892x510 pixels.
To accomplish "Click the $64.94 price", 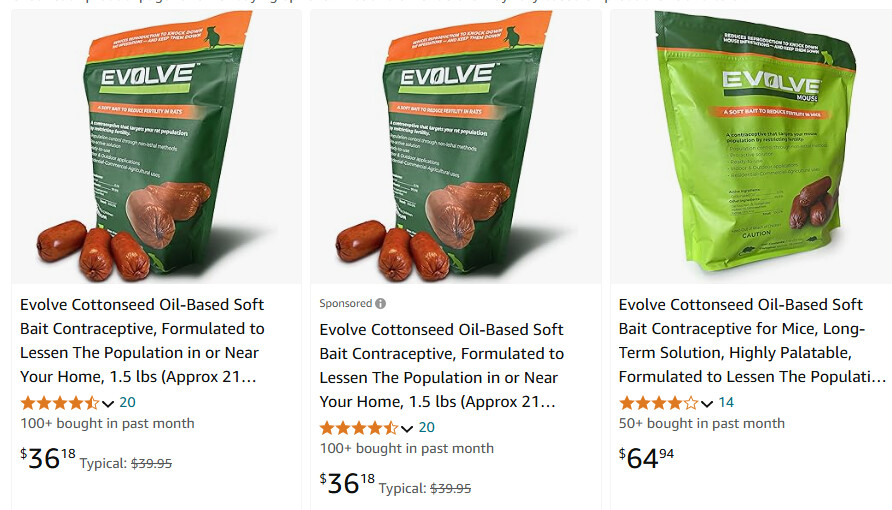I will [647, 458].
